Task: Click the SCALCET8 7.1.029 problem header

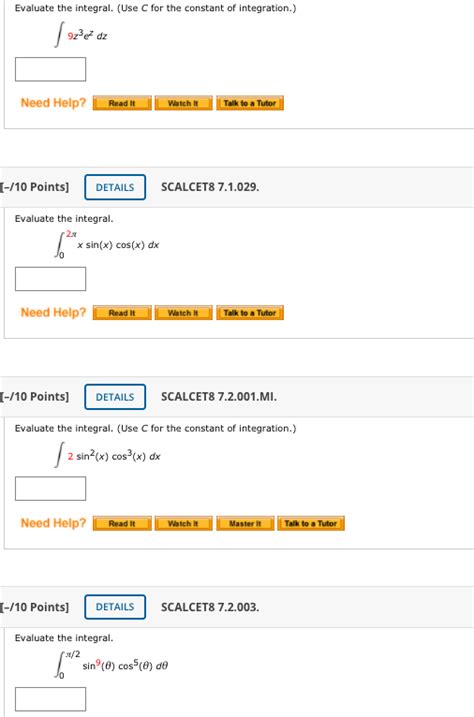Action: [210, 187]
